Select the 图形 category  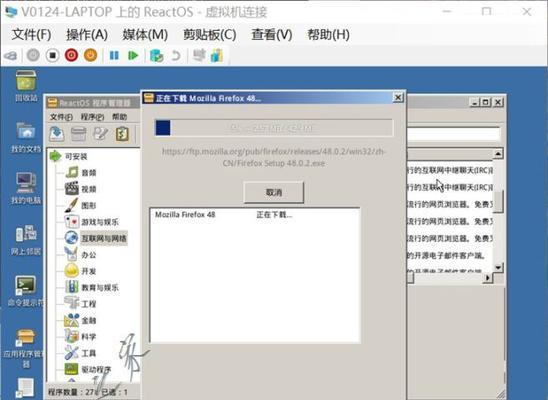(x=88, y=205)
